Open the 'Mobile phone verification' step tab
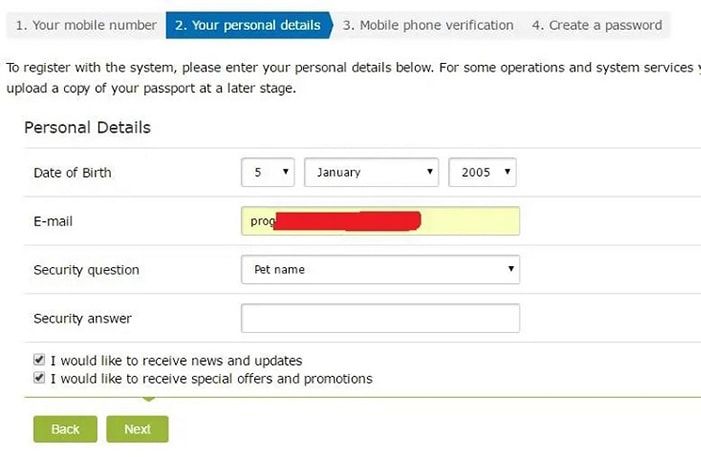 428,25
